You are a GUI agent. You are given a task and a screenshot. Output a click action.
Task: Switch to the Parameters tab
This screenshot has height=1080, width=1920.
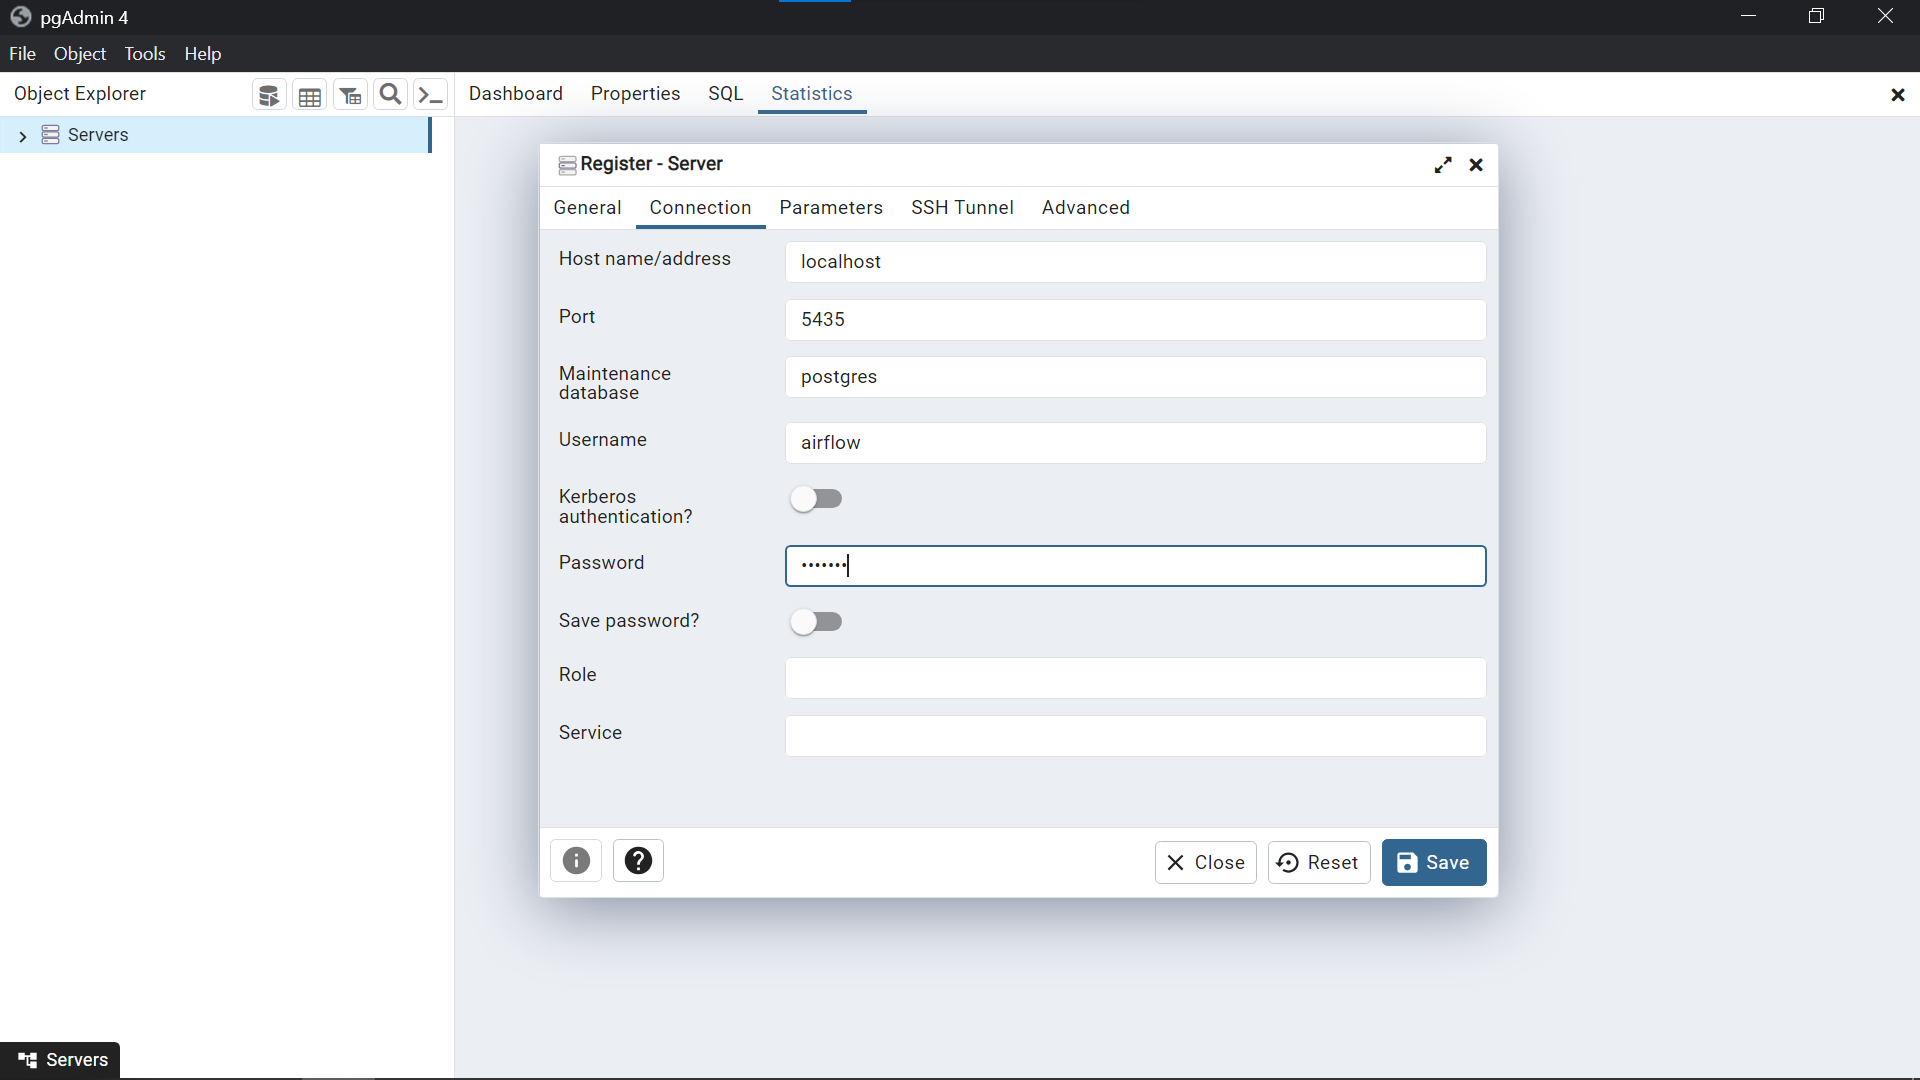coord(831,208)
